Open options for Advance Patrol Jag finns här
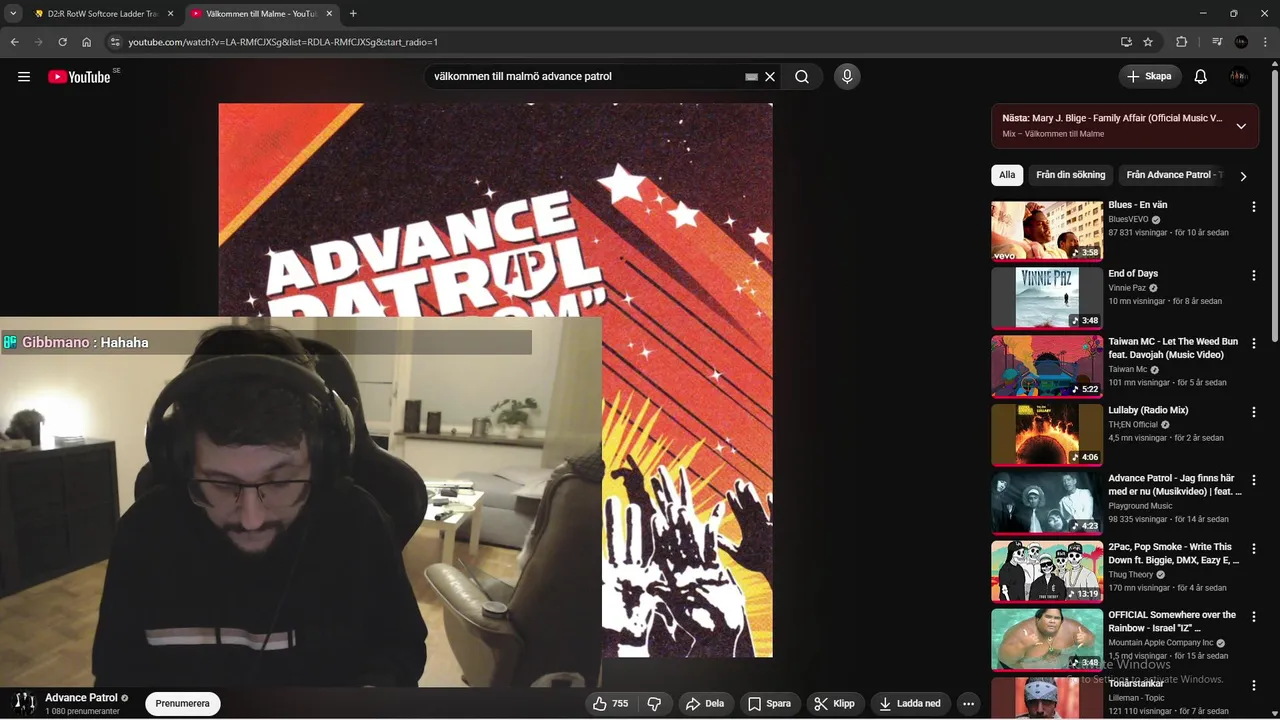The width and height of the screenshot is (1280, 720). (x=1254, y=480)
